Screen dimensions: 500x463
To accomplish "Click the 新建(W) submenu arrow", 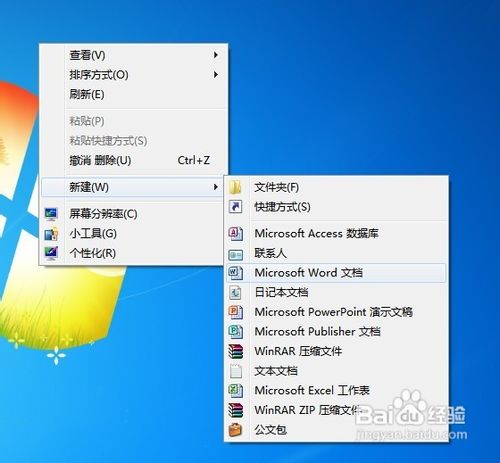I will pyautogui.click(x=216, y=187).
